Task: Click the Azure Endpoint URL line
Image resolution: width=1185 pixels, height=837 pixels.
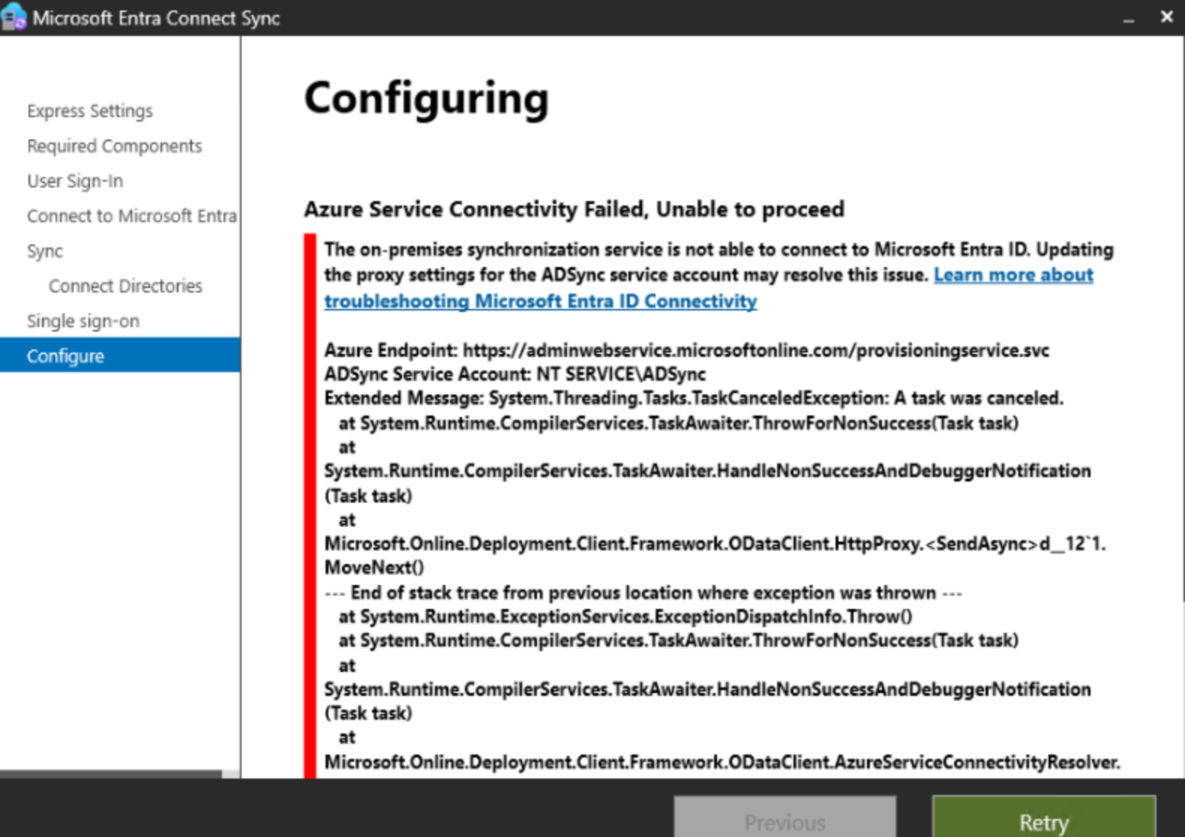Action: click(686, 350)
